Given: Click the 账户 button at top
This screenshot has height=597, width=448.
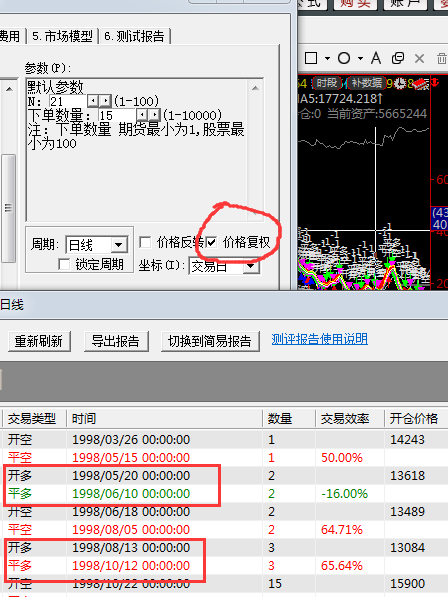Looking at the screenshot, I should pos(406,4).
